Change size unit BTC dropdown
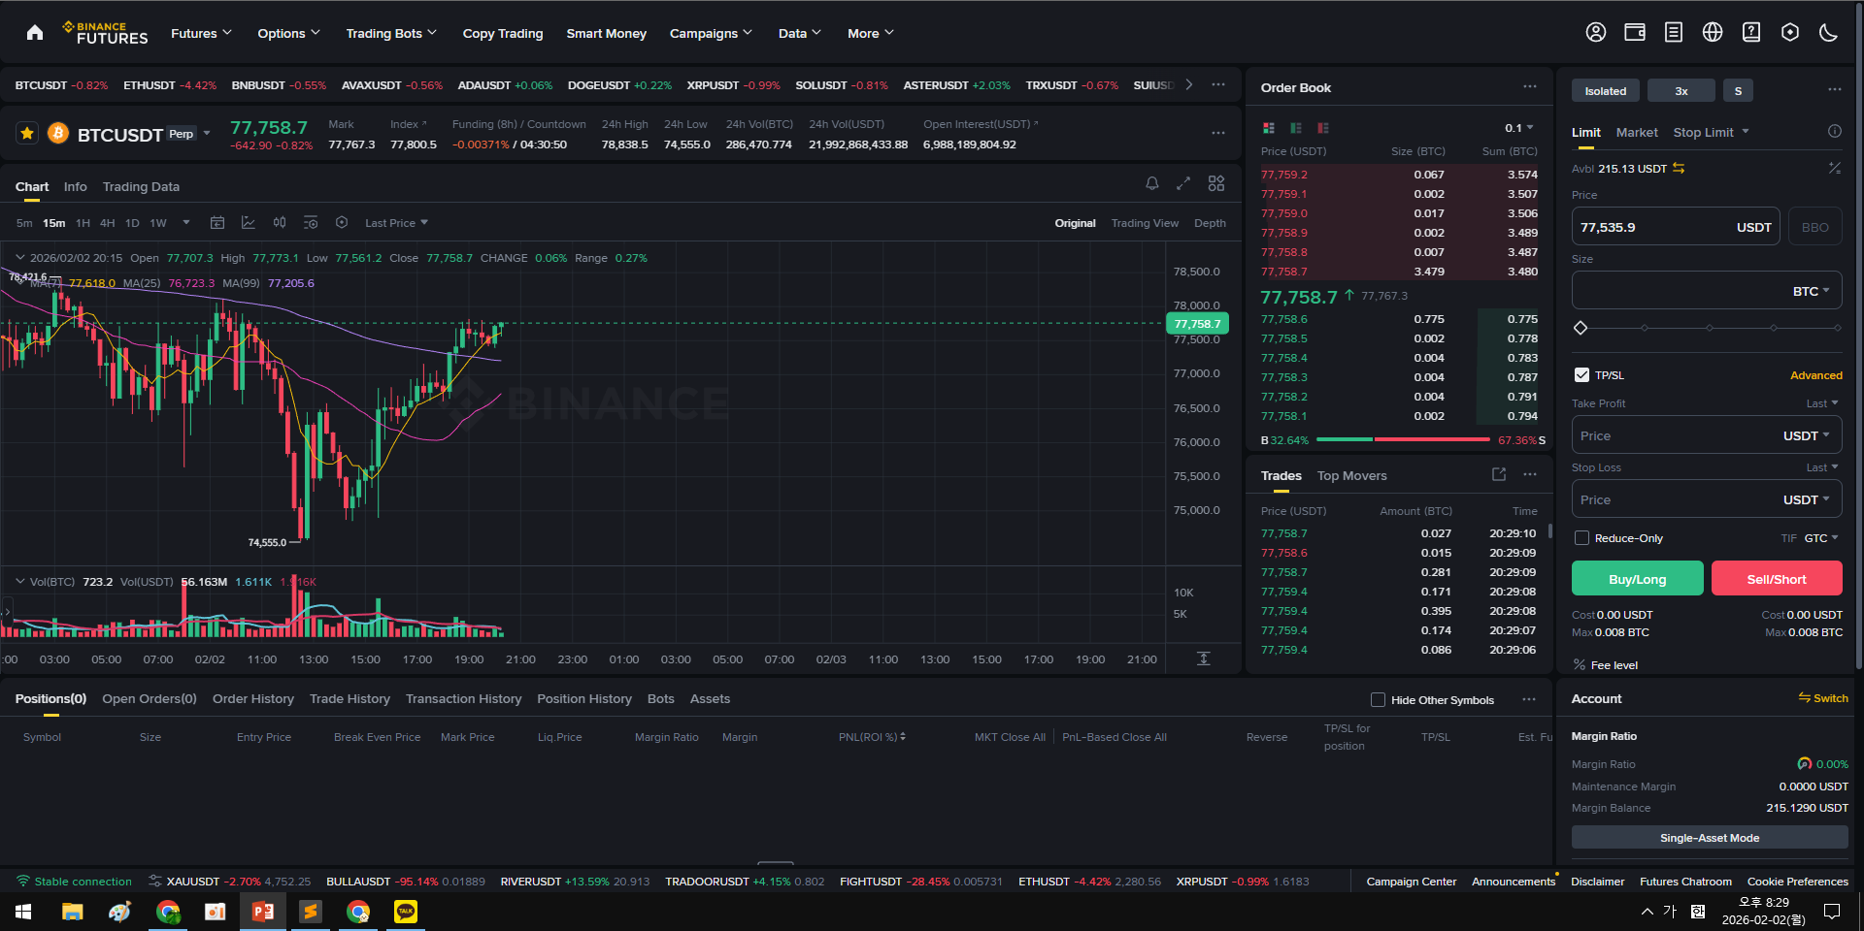Screen dimensions: 1864x931 coord(1811,291)
